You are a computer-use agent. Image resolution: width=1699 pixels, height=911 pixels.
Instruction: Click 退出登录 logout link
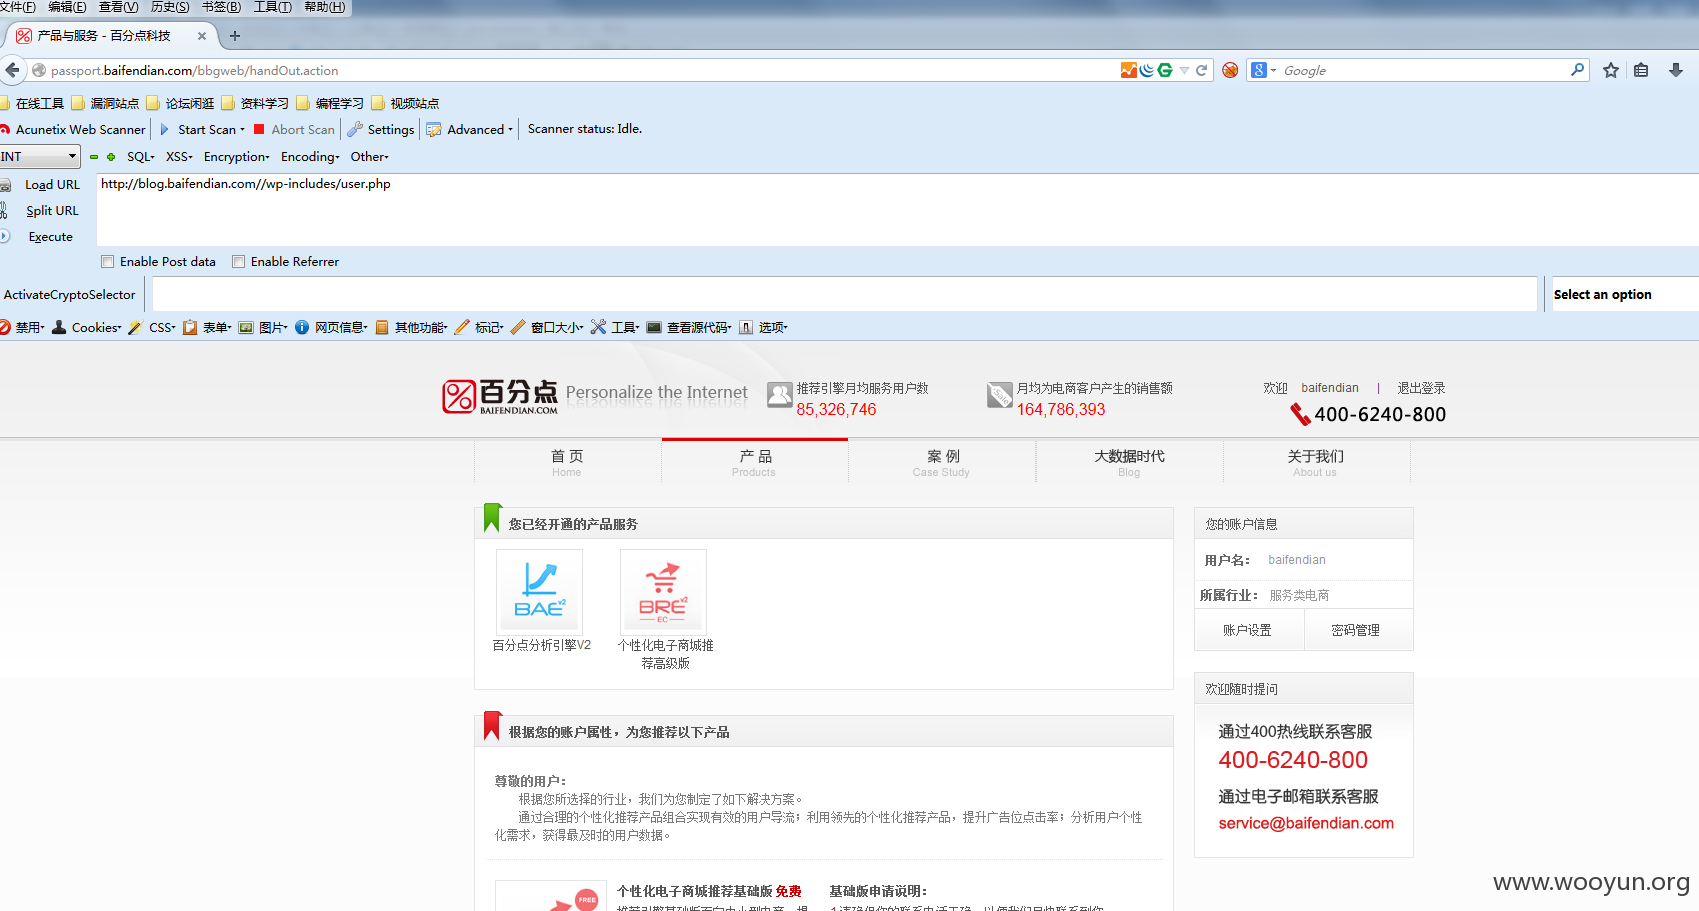pyautogui.click(x=1421, y=388)
